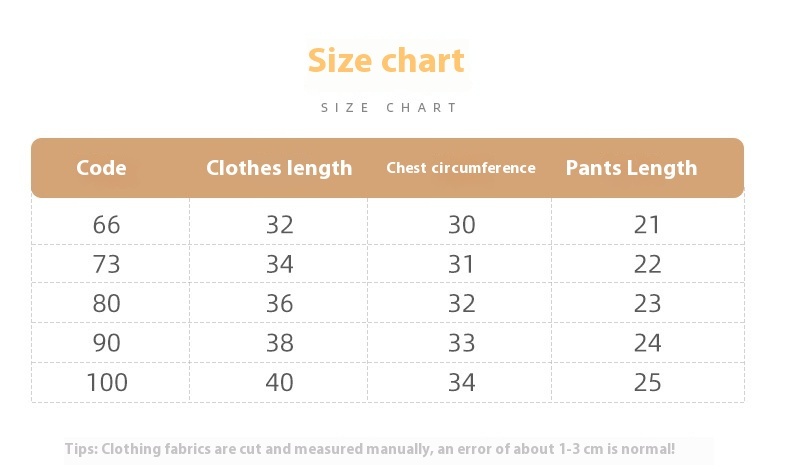Click clothes length value 38
Viewport: 790px width, 476px height.
click(280, 343)
